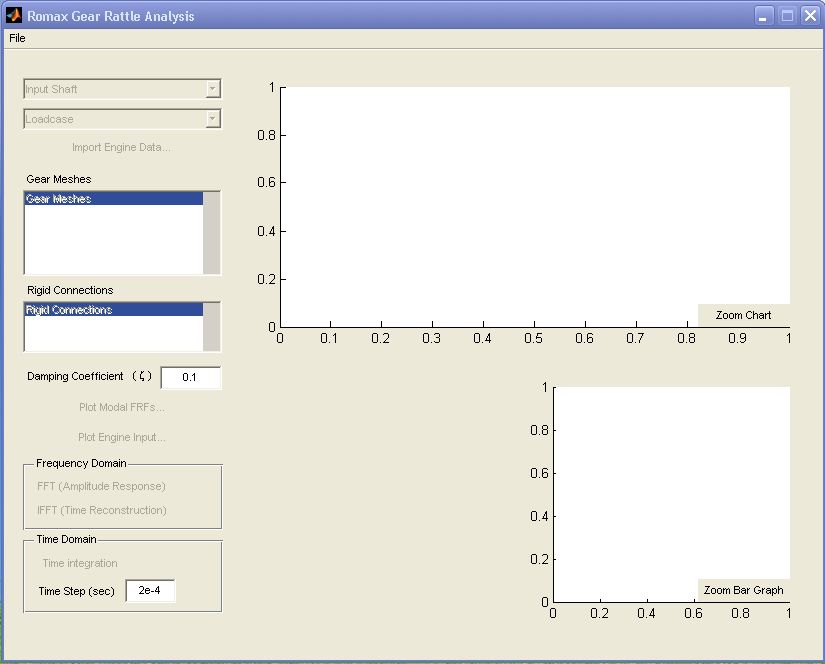Image resolution: width=825 pixels, height=664 pixels.
Task: Click the Plot Engine Input button
Action: pyautogui.click(x=122, y=437)
